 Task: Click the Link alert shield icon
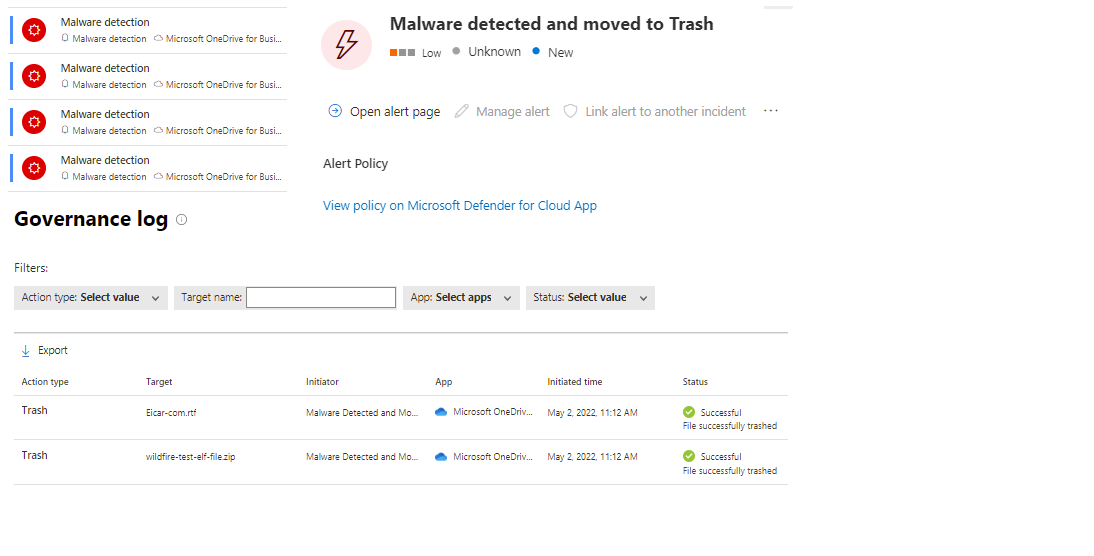click(x=570, y=111)
